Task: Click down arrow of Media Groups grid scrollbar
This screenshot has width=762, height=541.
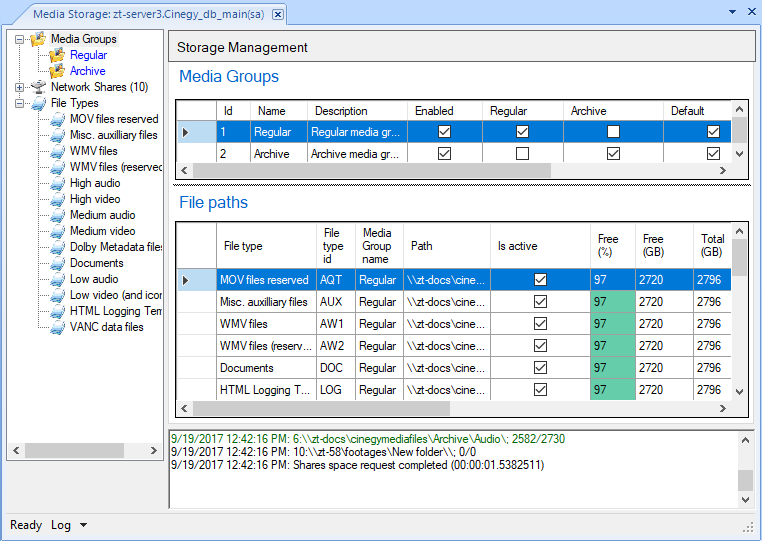Action: (x=740, y=154)
